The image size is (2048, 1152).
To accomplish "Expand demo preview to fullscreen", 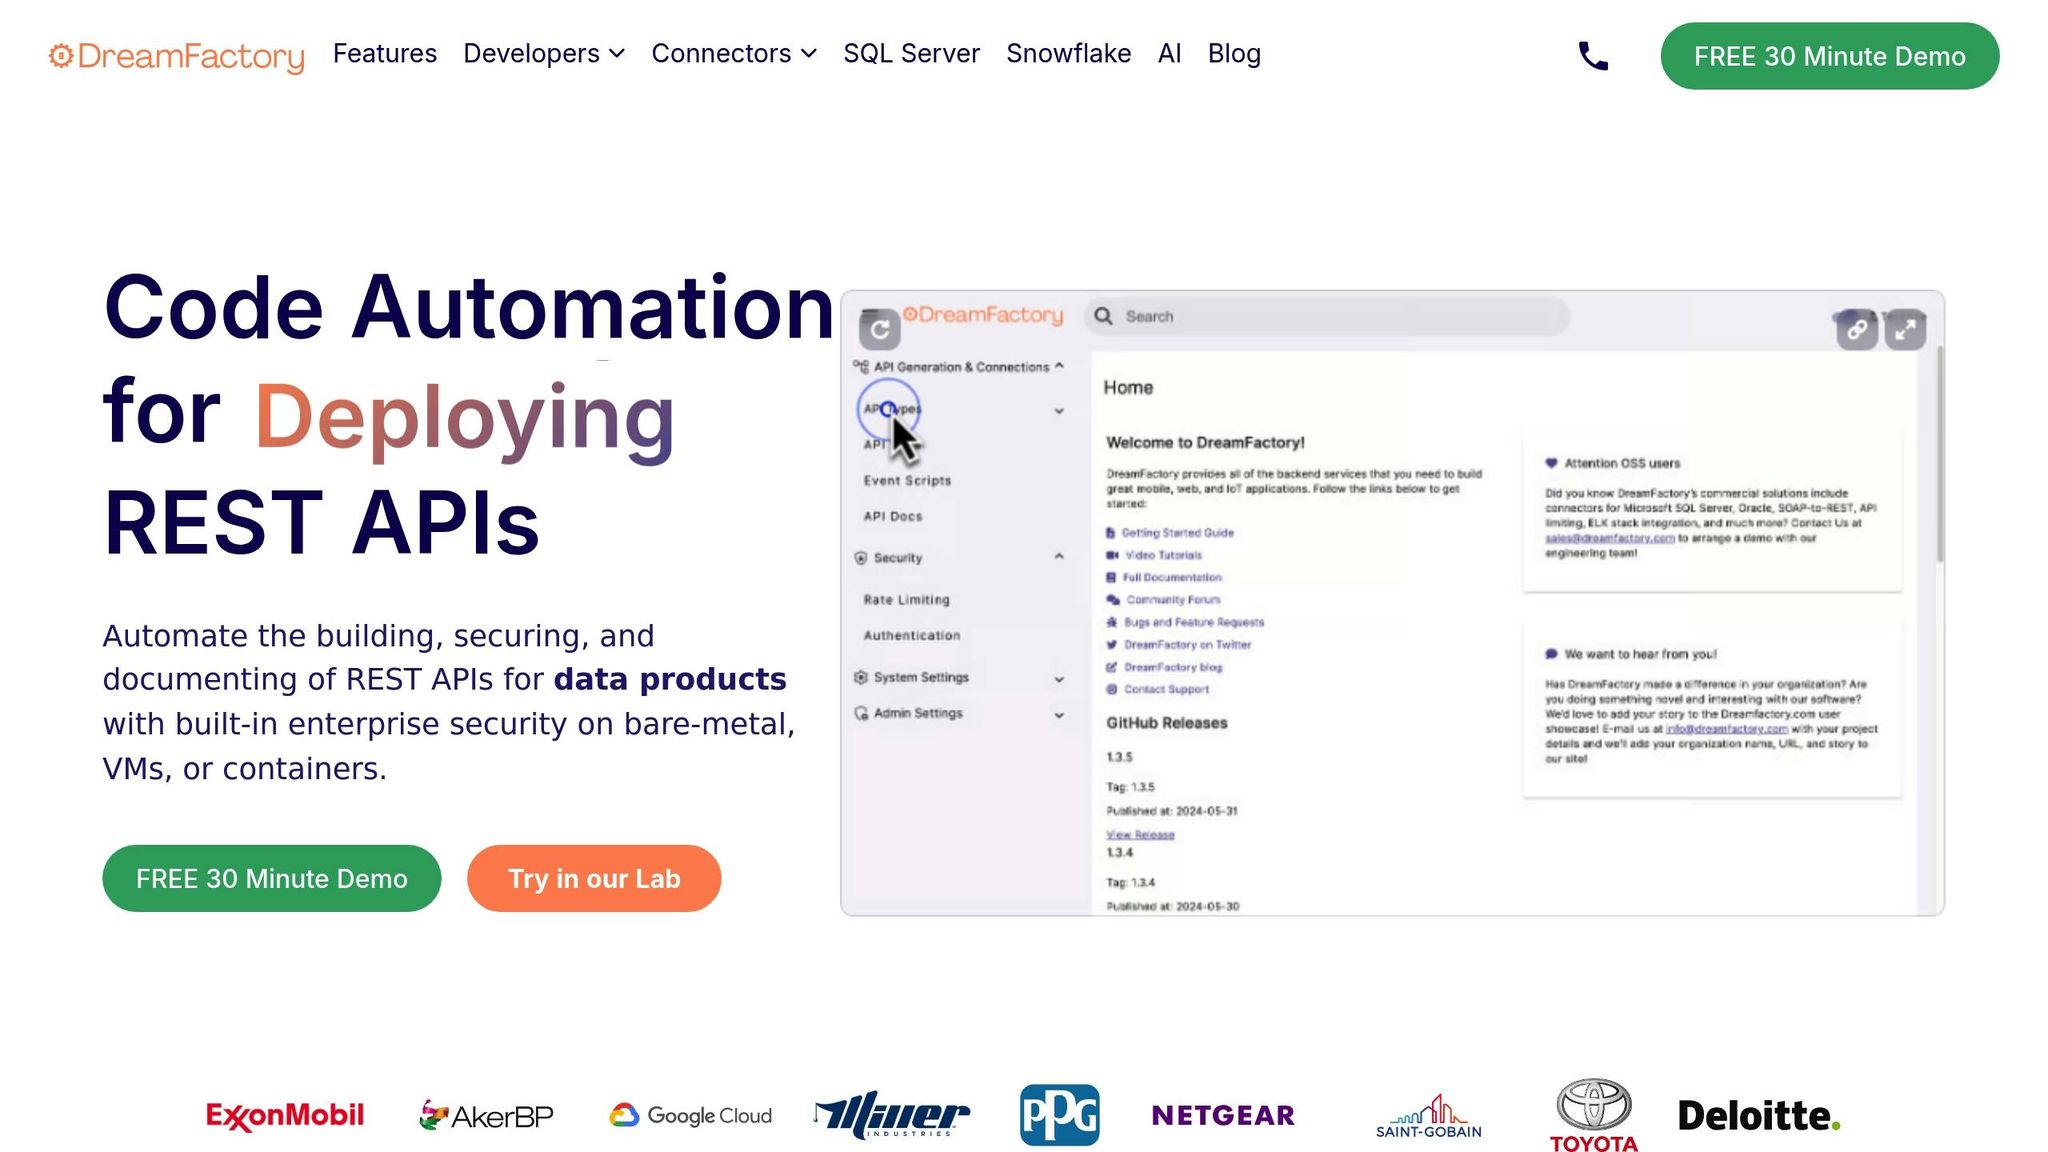I will (x=1905, y=330).
